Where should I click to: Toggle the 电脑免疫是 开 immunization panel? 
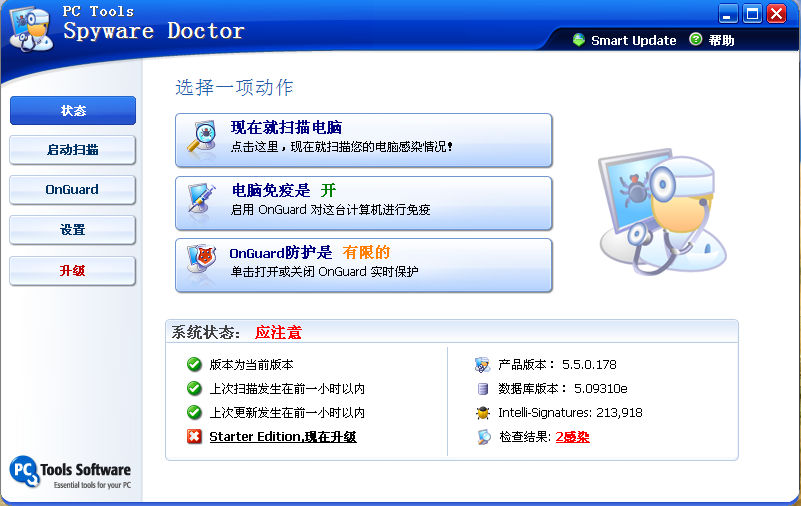(364, 203)
